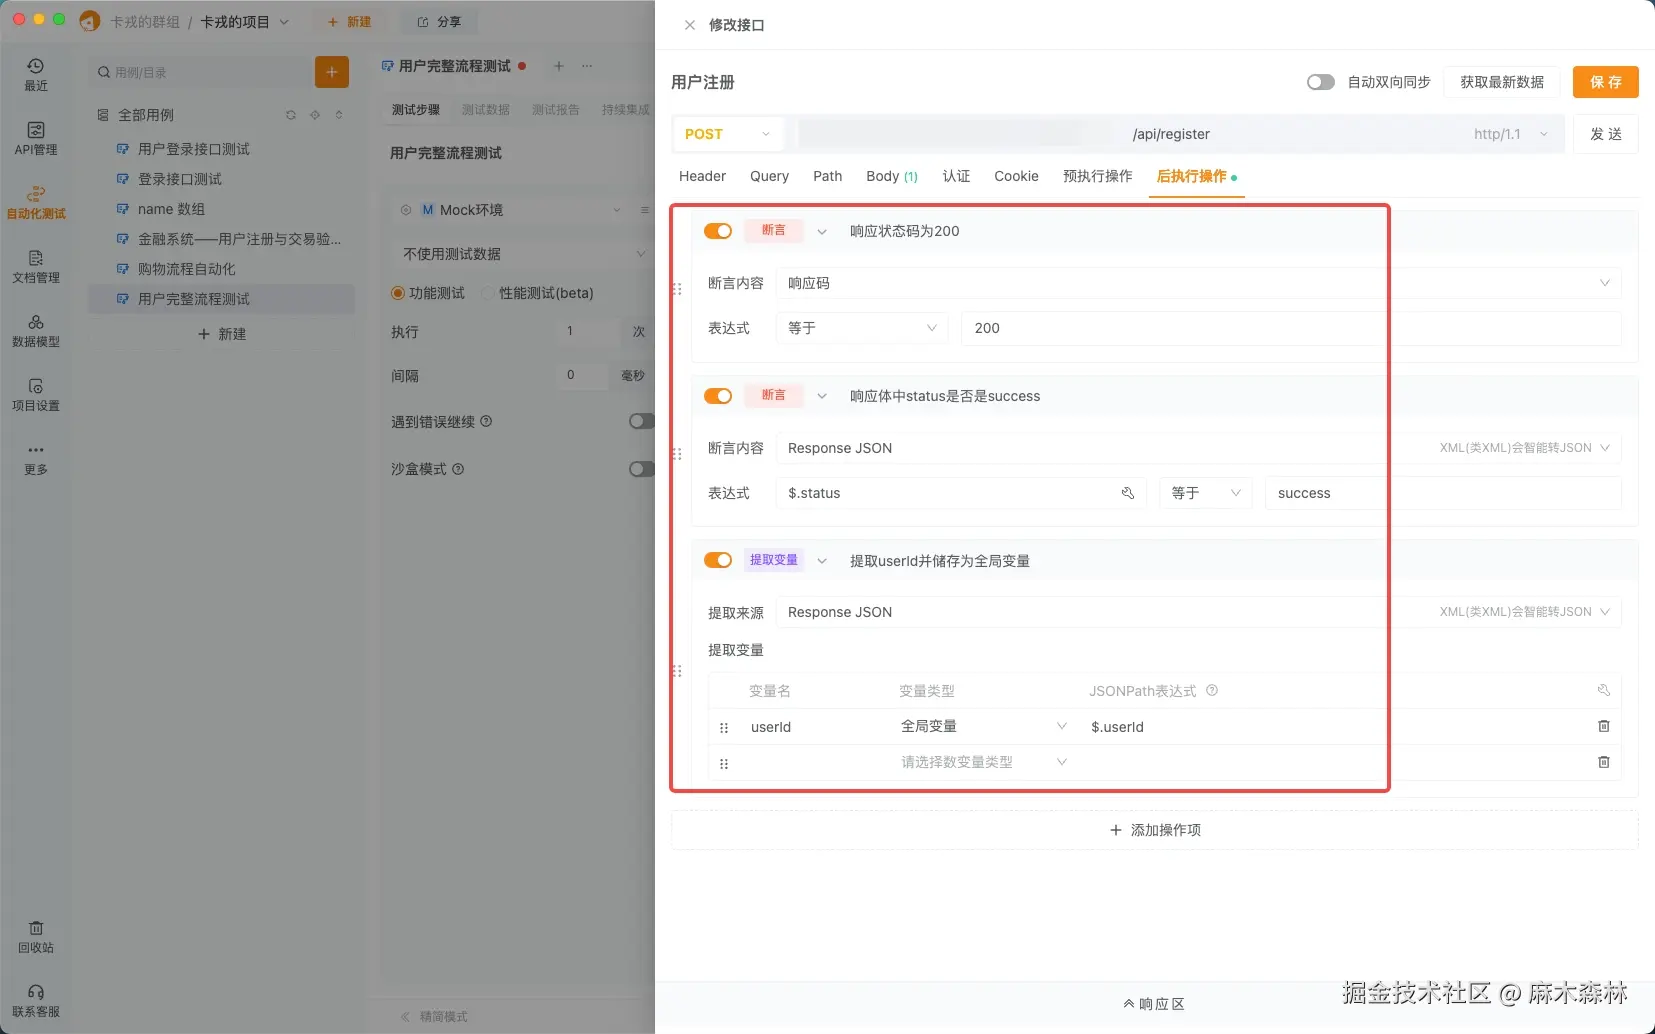
Task: Close the 修改接口 panel with X icon
Action: pos(690,25)
